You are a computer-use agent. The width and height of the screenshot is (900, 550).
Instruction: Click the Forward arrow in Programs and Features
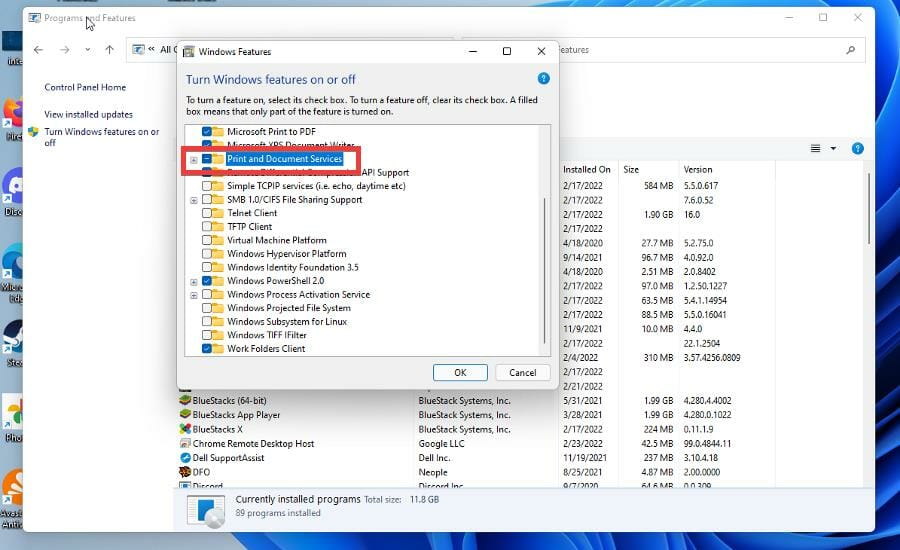(x=64, y=50)
